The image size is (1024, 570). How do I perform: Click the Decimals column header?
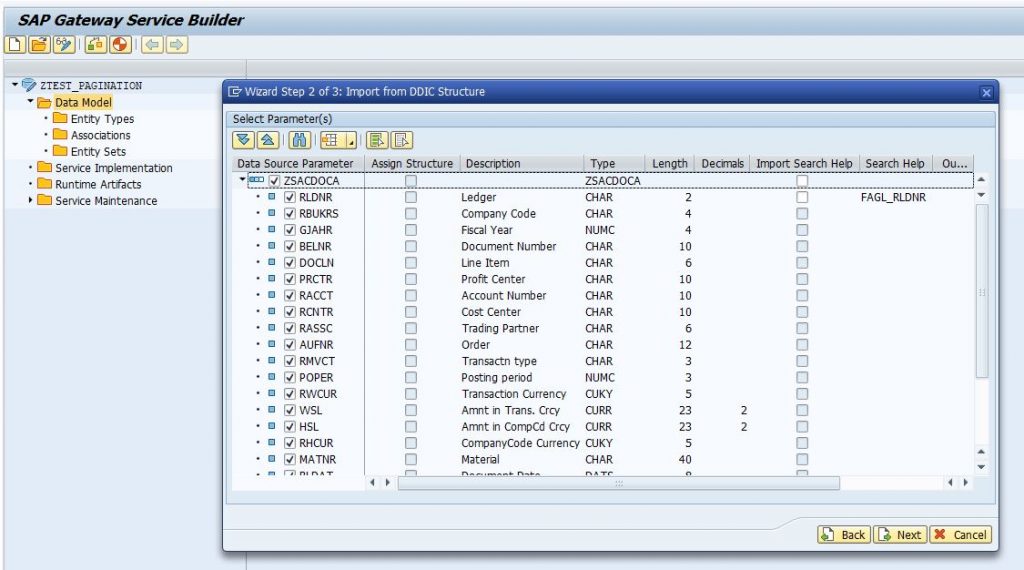tap(722, 163)
